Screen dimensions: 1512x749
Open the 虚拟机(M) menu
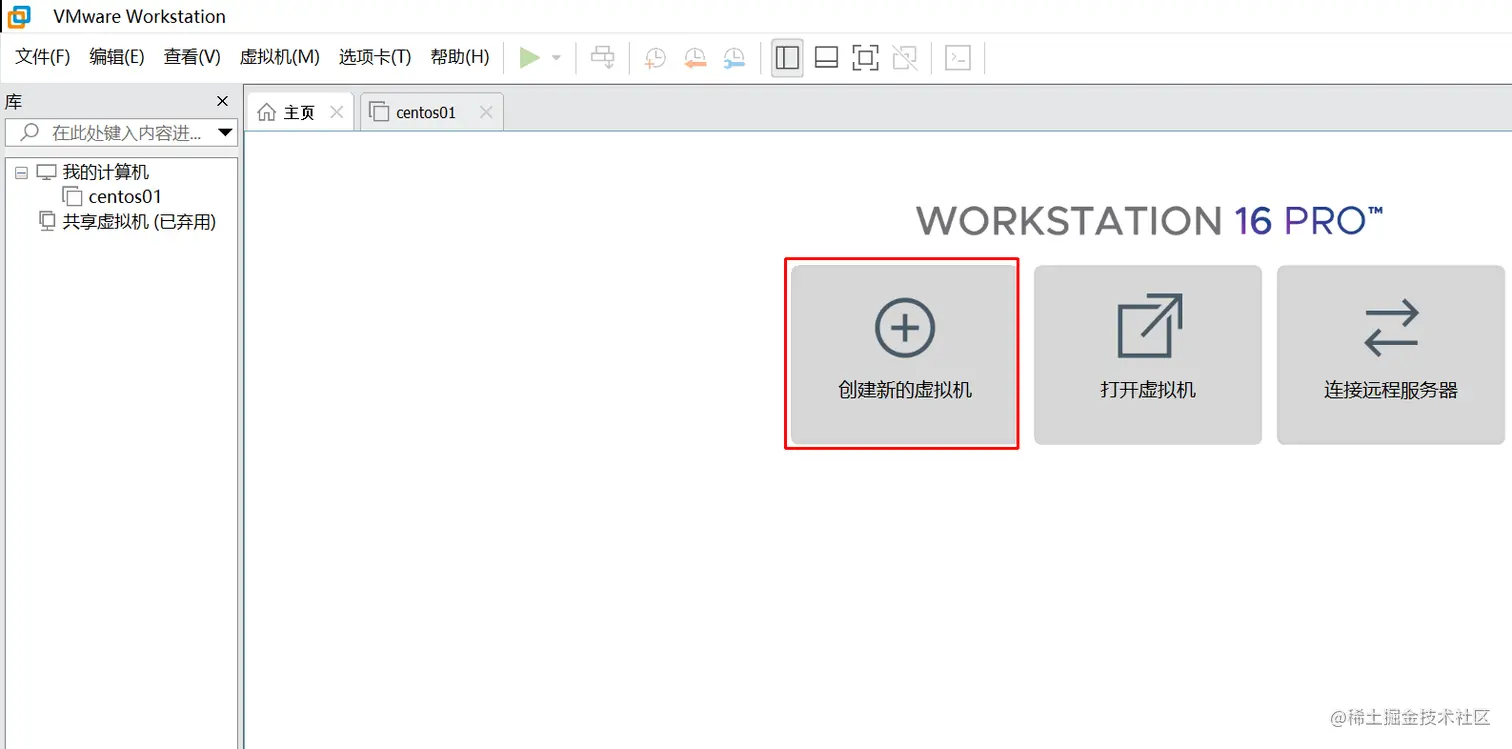(280, 57)
